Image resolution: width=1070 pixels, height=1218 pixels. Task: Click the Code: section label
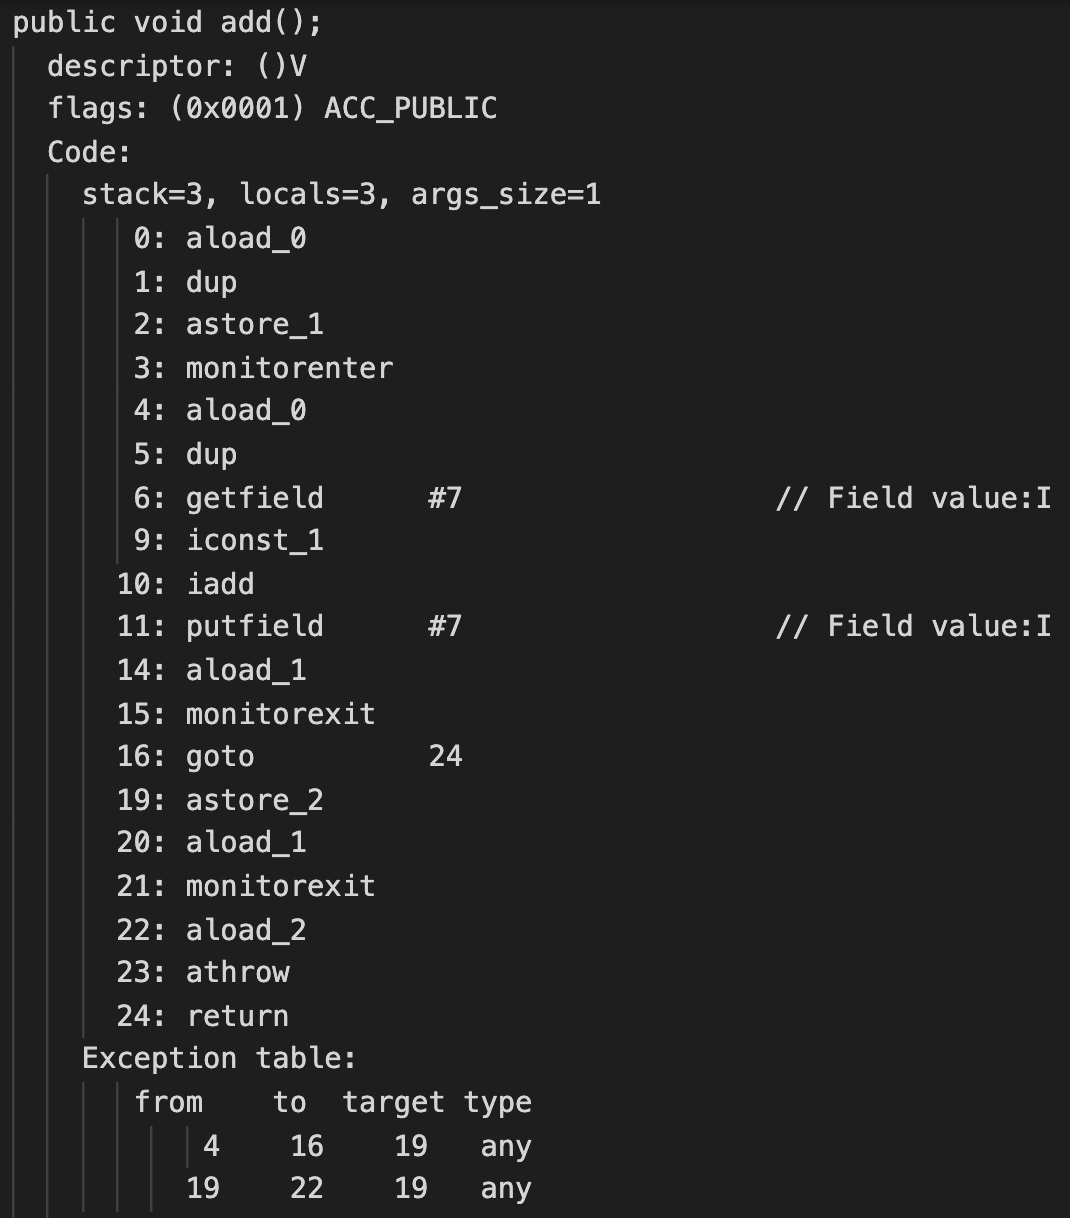(89, 152)
